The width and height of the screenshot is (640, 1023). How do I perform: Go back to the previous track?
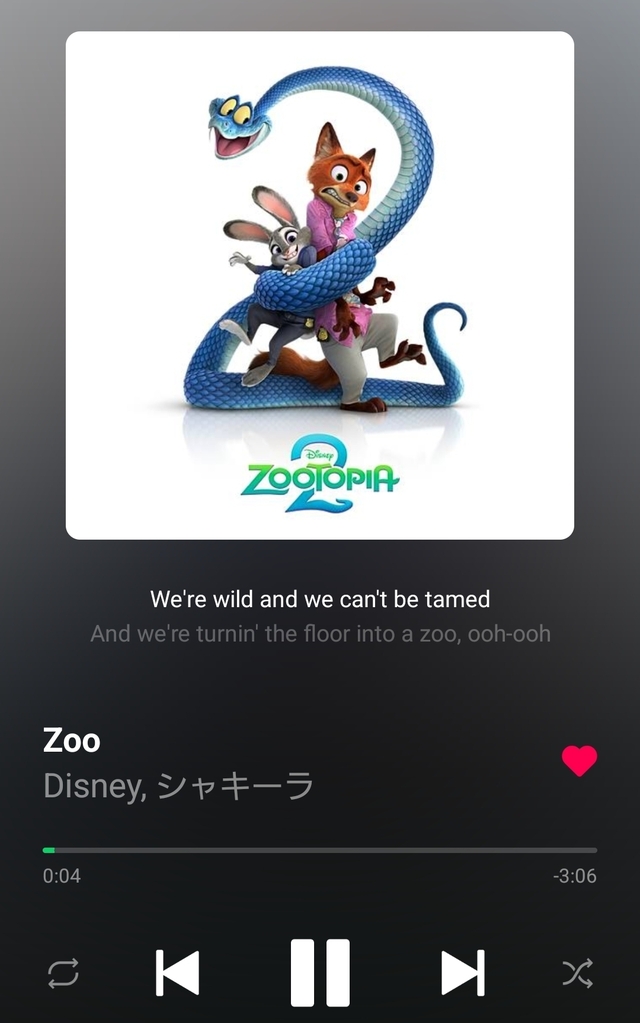click(177, 973)
